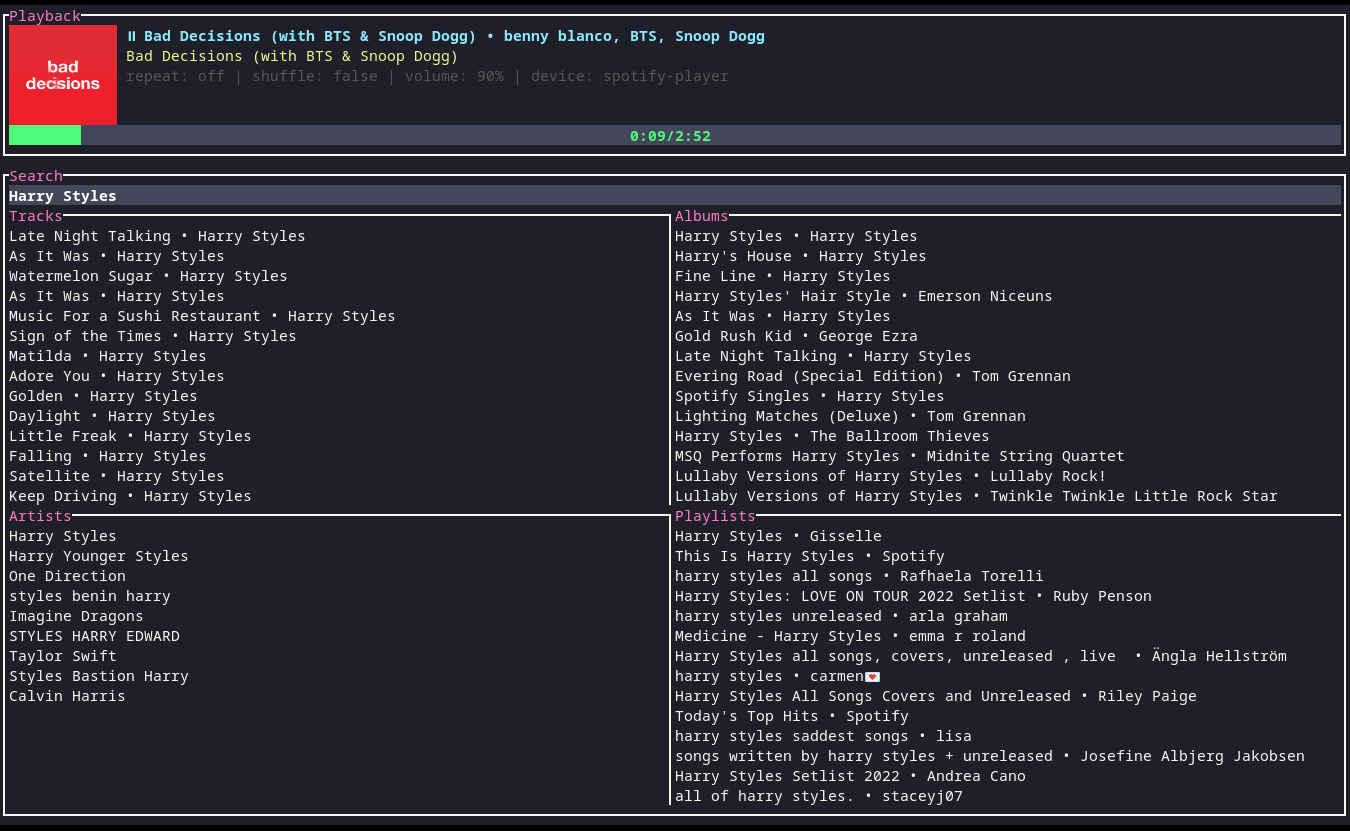1350x831 pixels.
Task: Select track "Watermelon Sugar • Harry Styles"
Action: pyautogui.click(x=148, y=276)
